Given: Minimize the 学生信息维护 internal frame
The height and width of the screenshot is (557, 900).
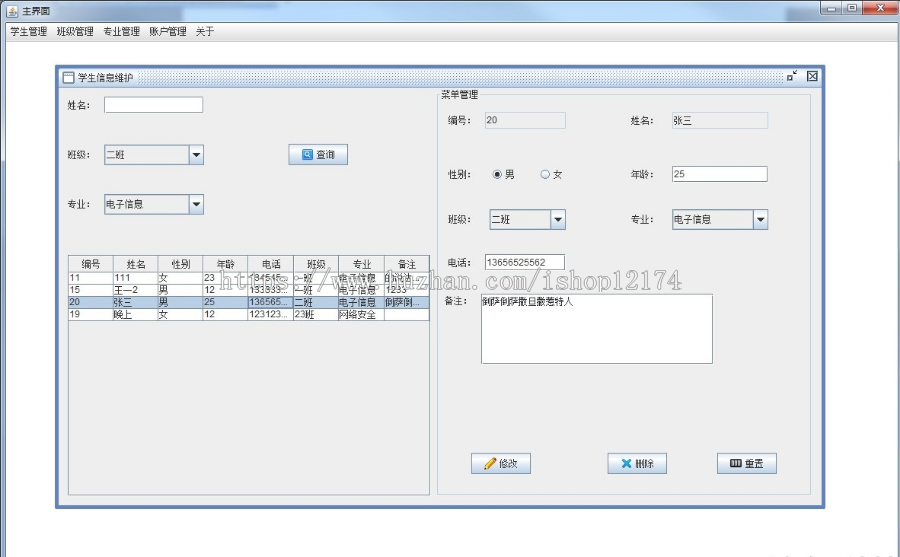Looking at the screenshot, I should point(792,76).
